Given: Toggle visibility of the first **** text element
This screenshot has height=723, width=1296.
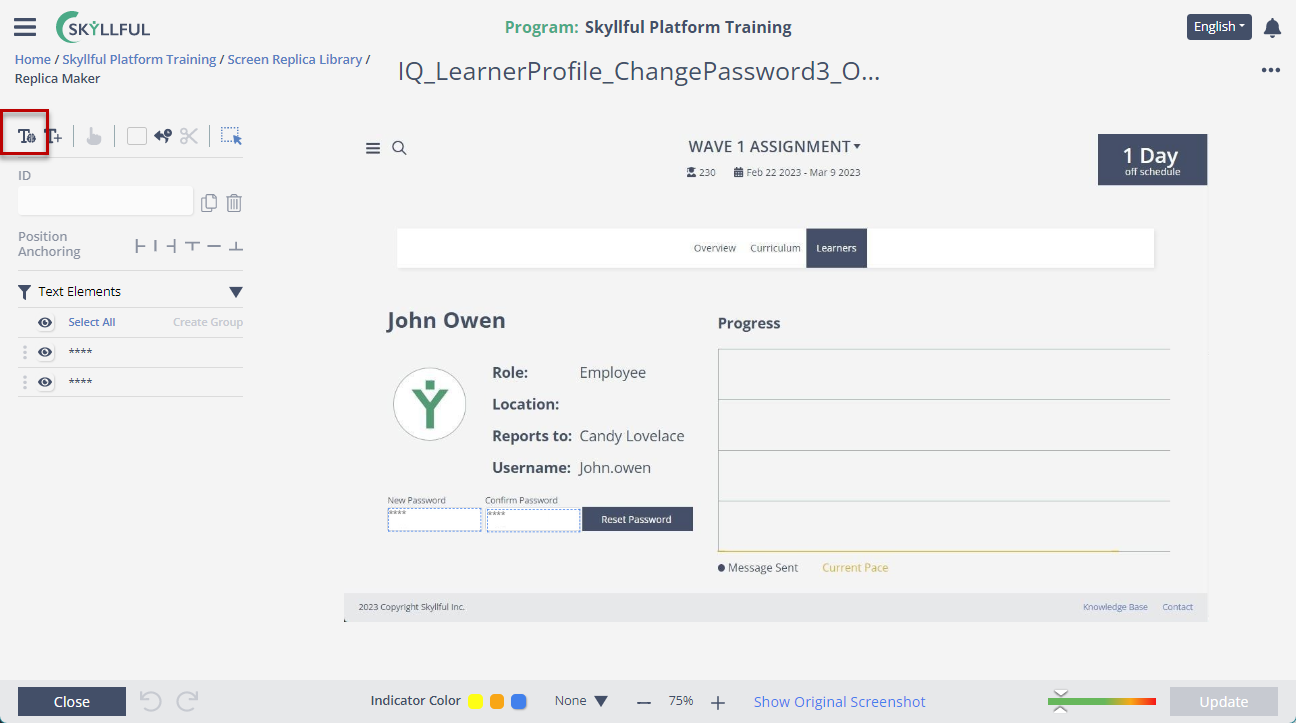Looking at the screenshot, I should coord(45,352).
